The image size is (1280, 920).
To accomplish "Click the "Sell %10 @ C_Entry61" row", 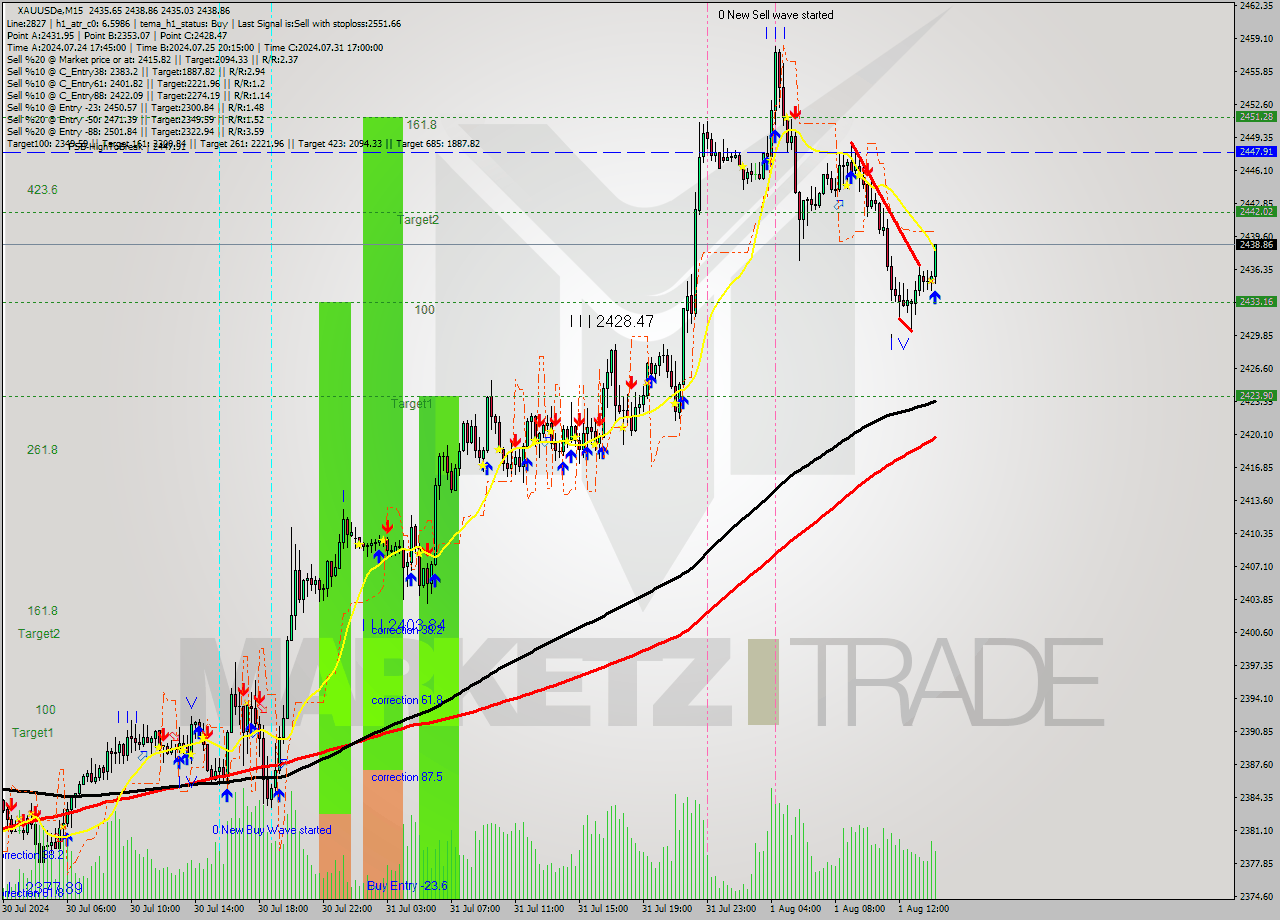I will (x=135, y=83).
